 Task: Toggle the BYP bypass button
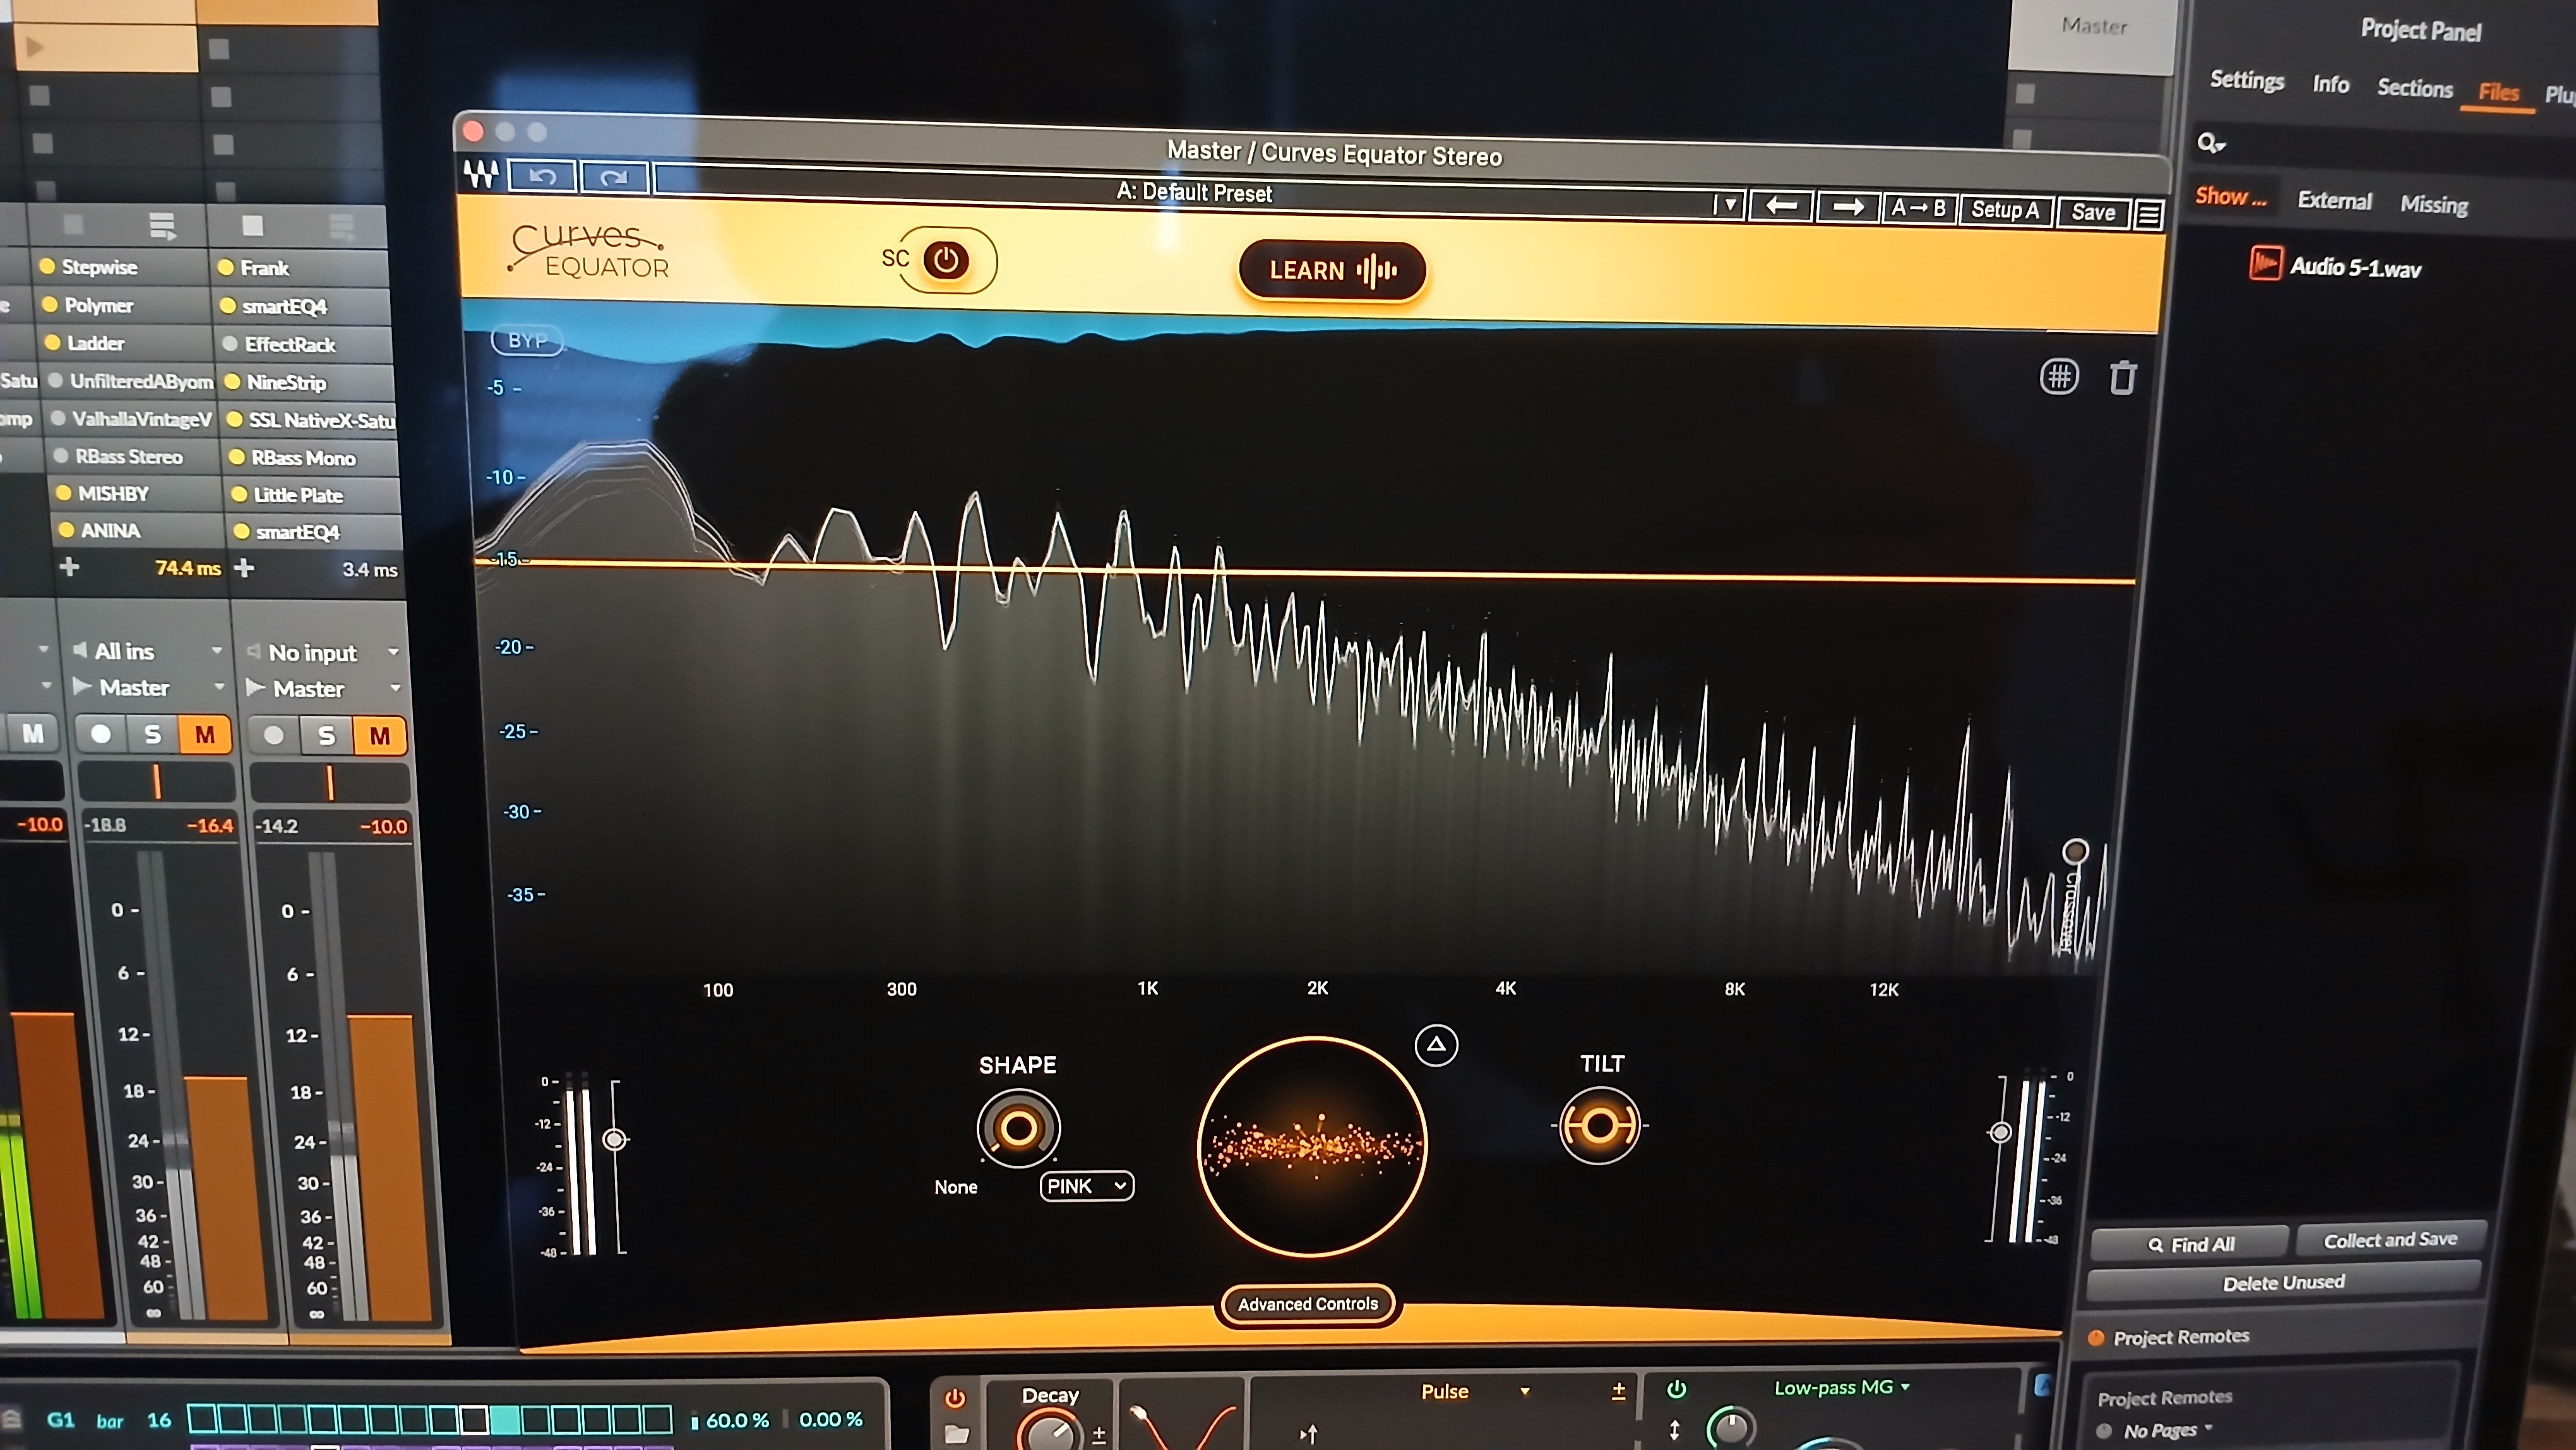[527, 340]
